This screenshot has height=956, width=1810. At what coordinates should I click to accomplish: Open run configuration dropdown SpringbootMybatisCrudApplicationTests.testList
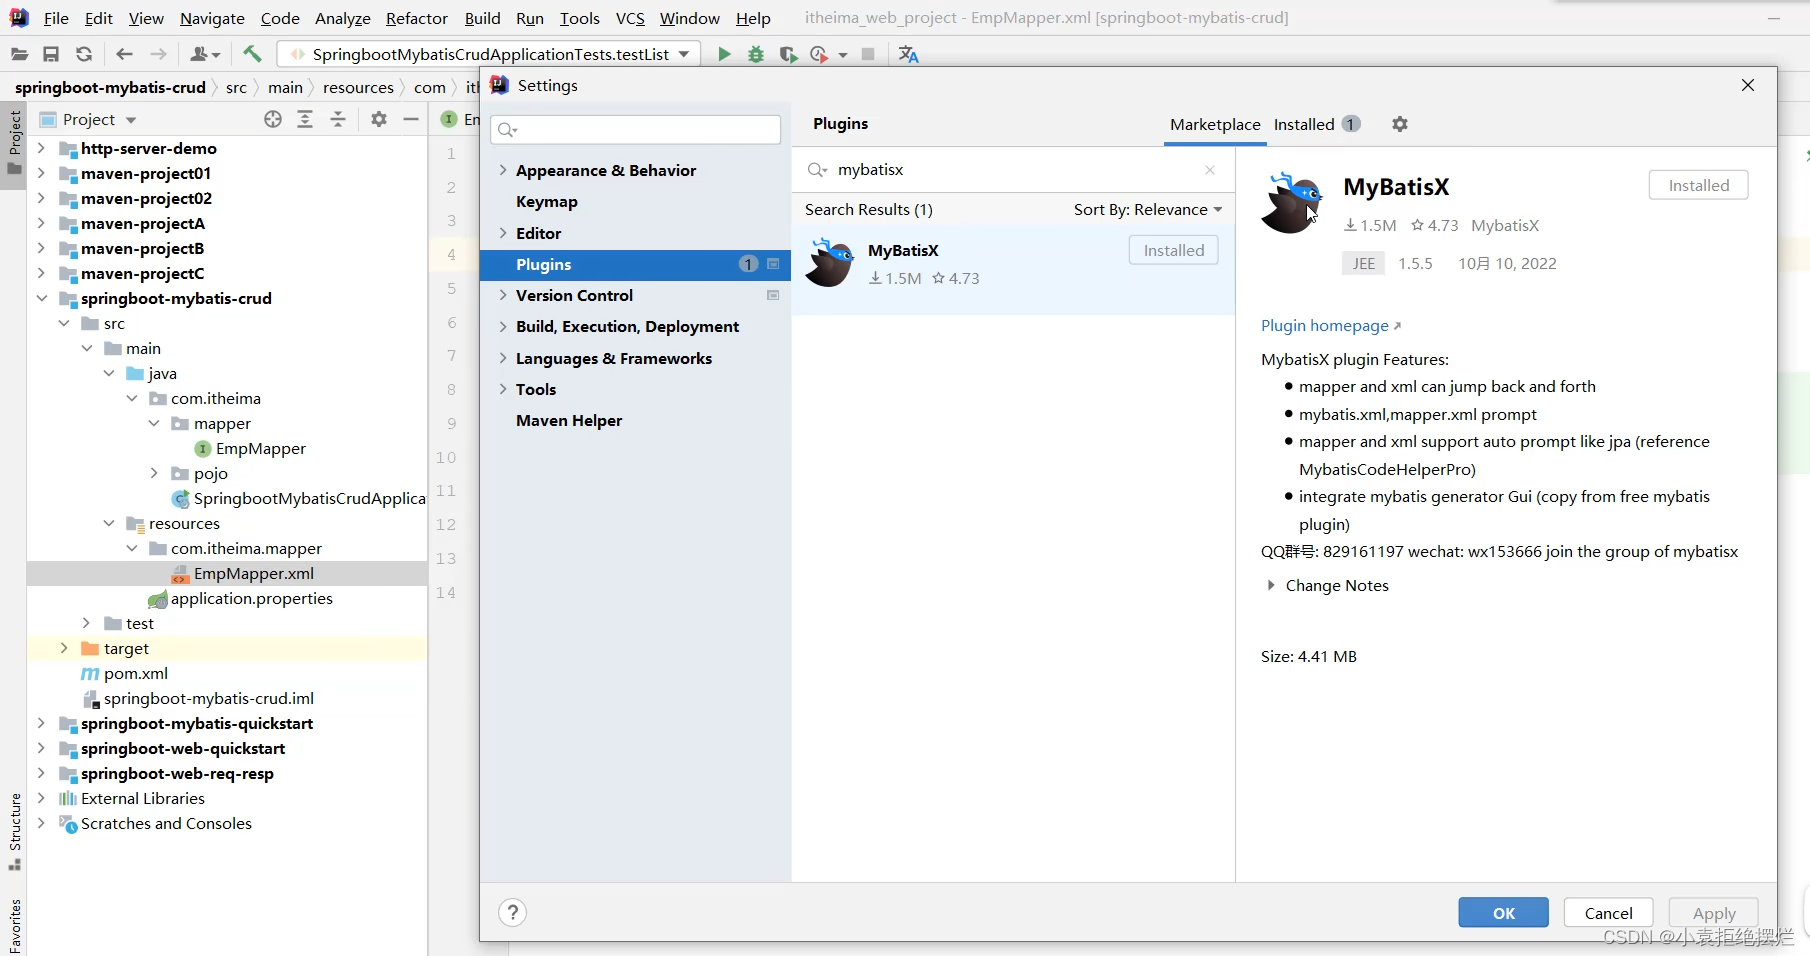point(490,54)
